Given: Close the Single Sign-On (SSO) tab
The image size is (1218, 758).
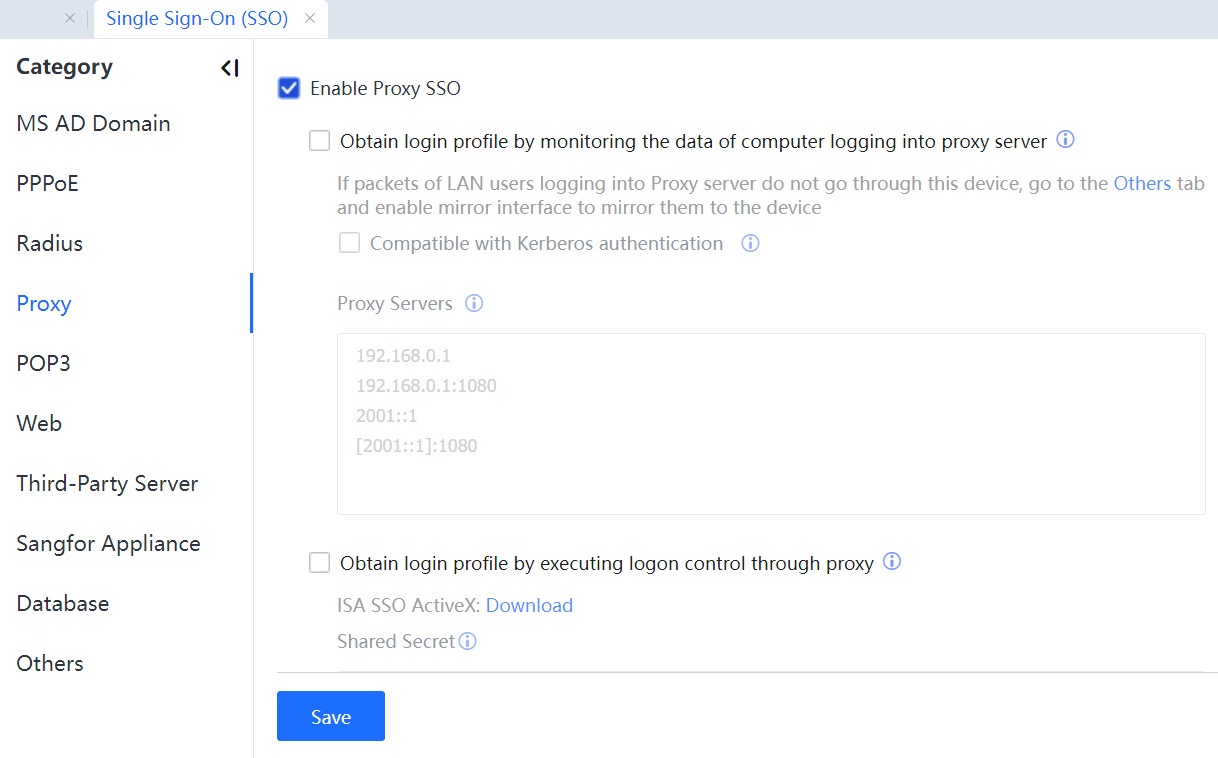Looking at the screenshot, I should [310, 18].
